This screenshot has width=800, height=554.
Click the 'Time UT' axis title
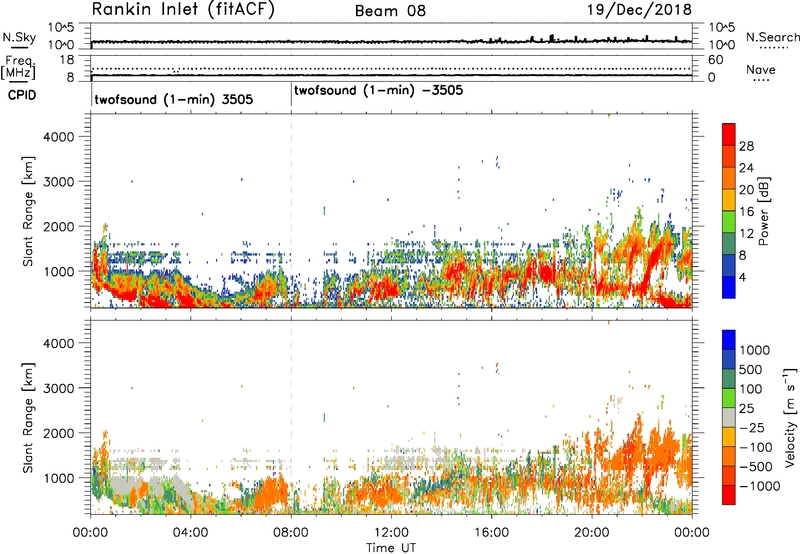[391, 548]
